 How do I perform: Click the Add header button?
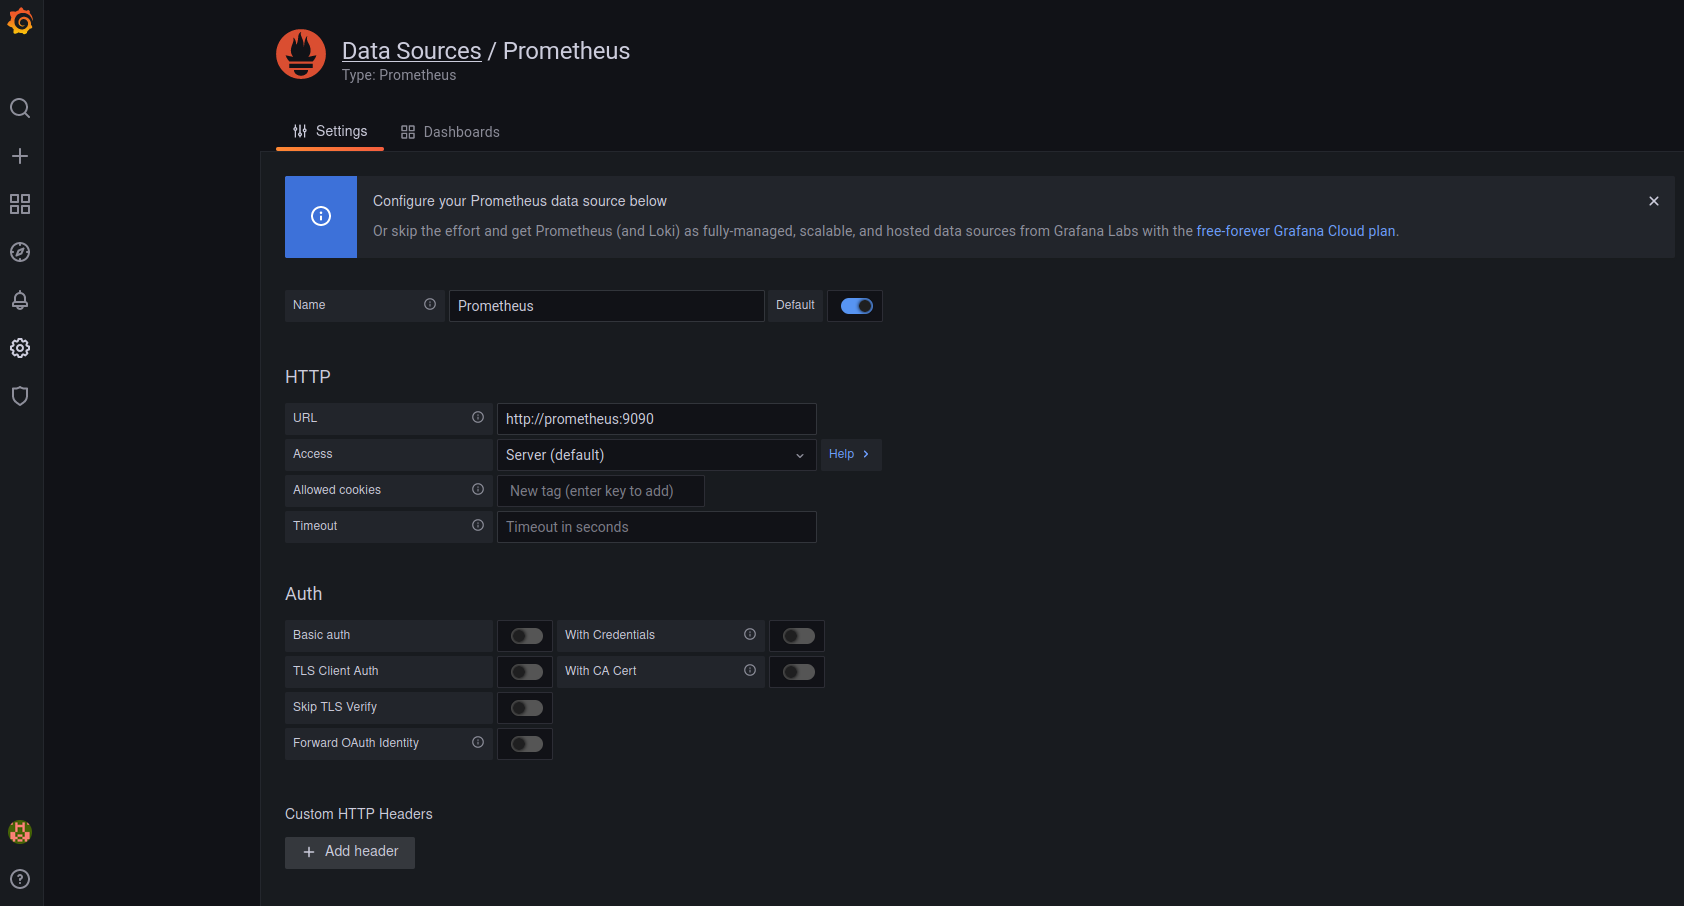coord(350,852)
